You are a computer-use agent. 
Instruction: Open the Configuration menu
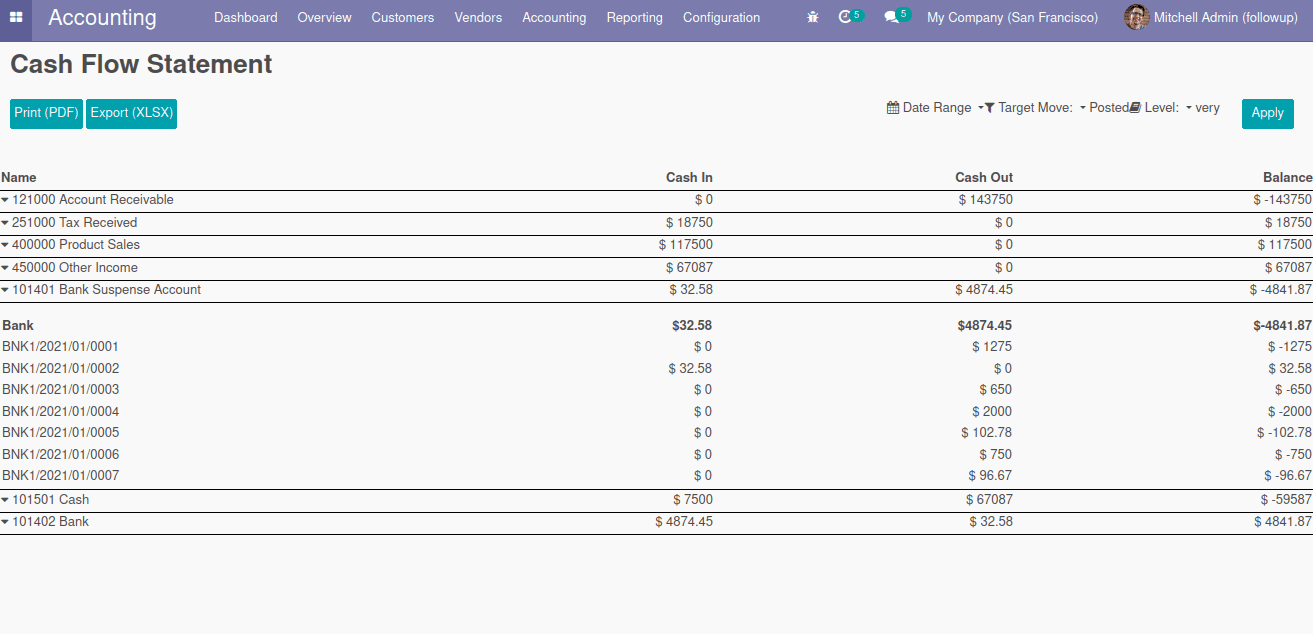(x=721, y=17)
